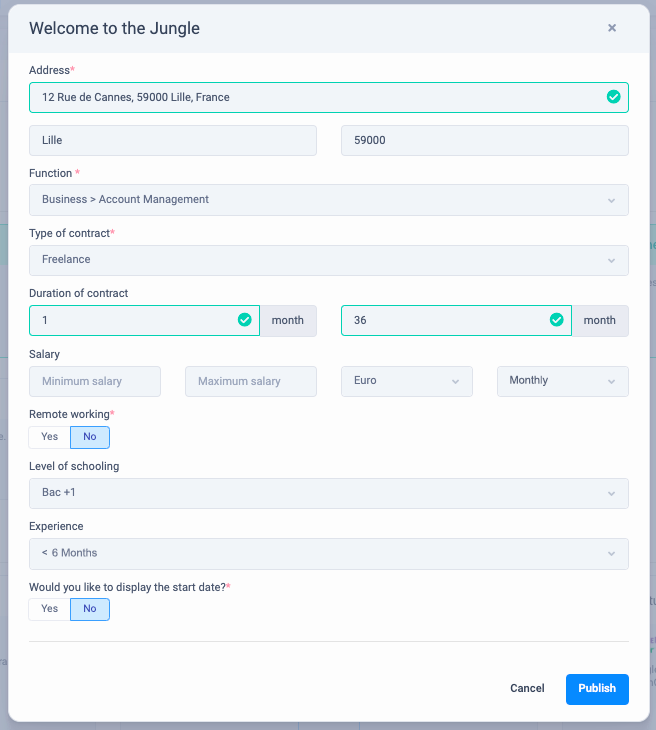Screen dimensions: 656x730
Task: Choose No to display the start date
Action: pyautogui.click(x=90, y=609)
